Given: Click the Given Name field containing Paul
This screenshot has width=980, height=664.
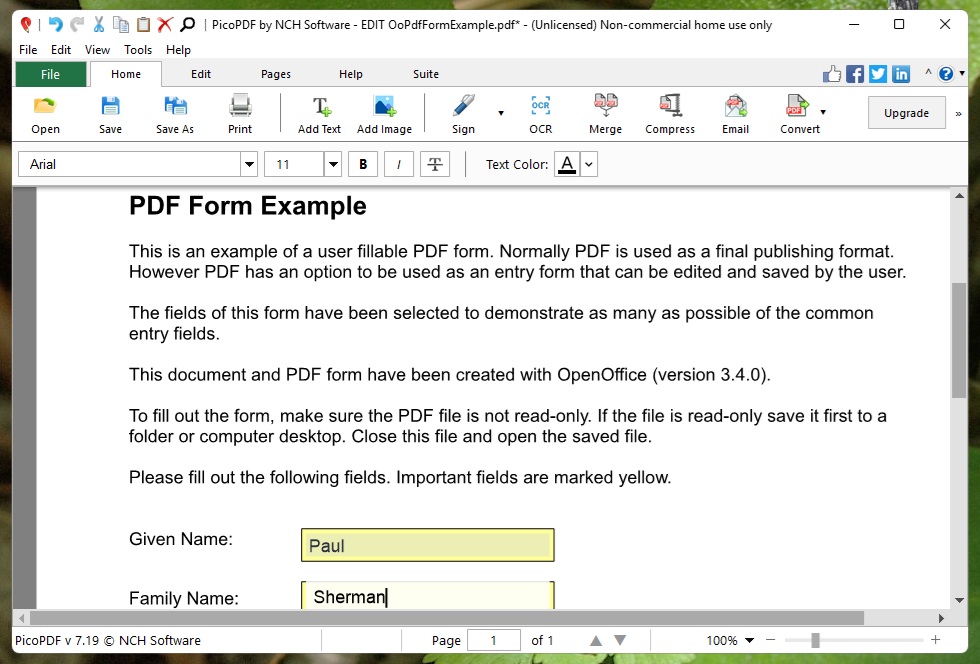Looking at the screenshot, I should (x=427, y=545).
